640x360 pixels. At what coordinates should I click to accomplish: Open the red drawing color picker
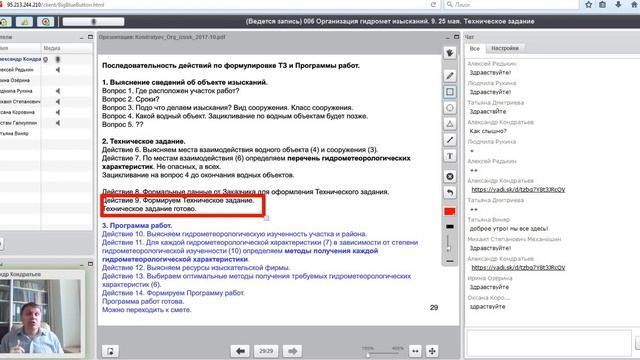(x=450, y=211)
